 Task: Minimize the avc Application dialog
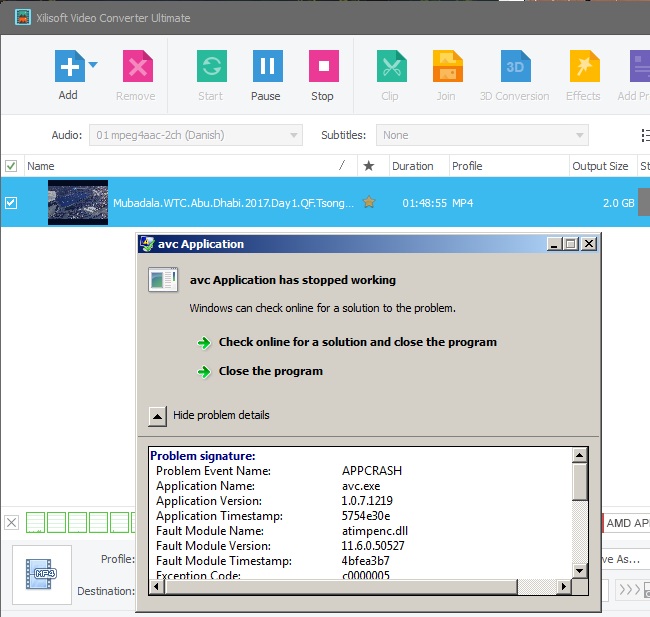(554, 244)
